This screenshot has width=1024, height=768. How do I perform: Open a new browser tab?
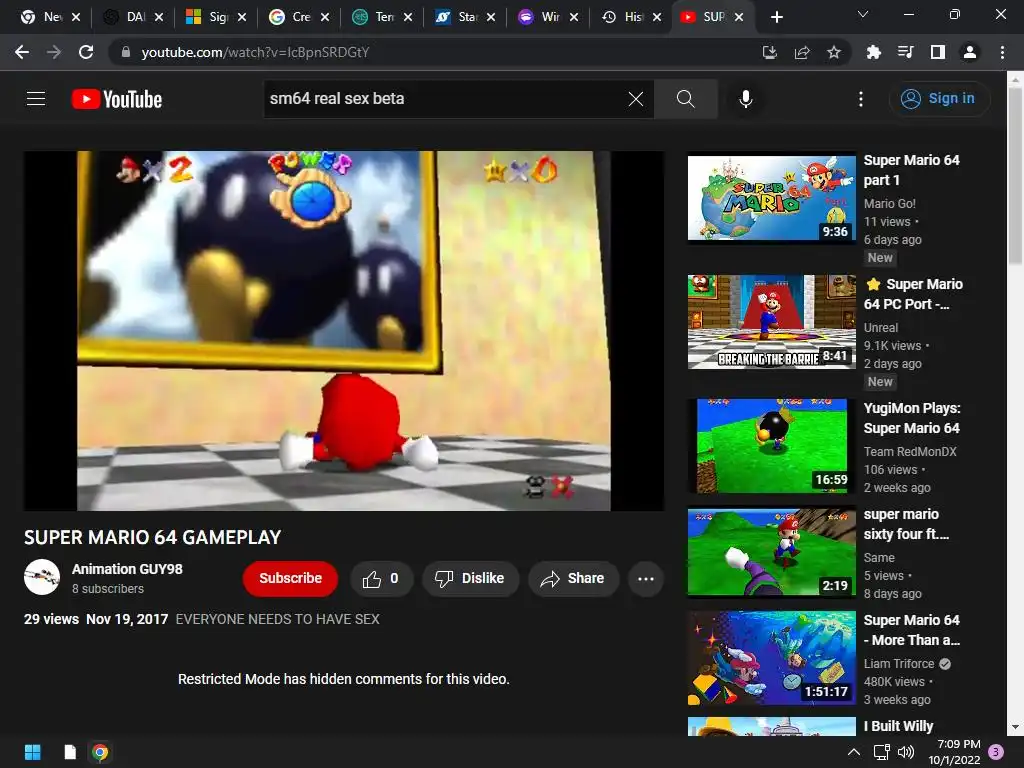click(776, 17)
